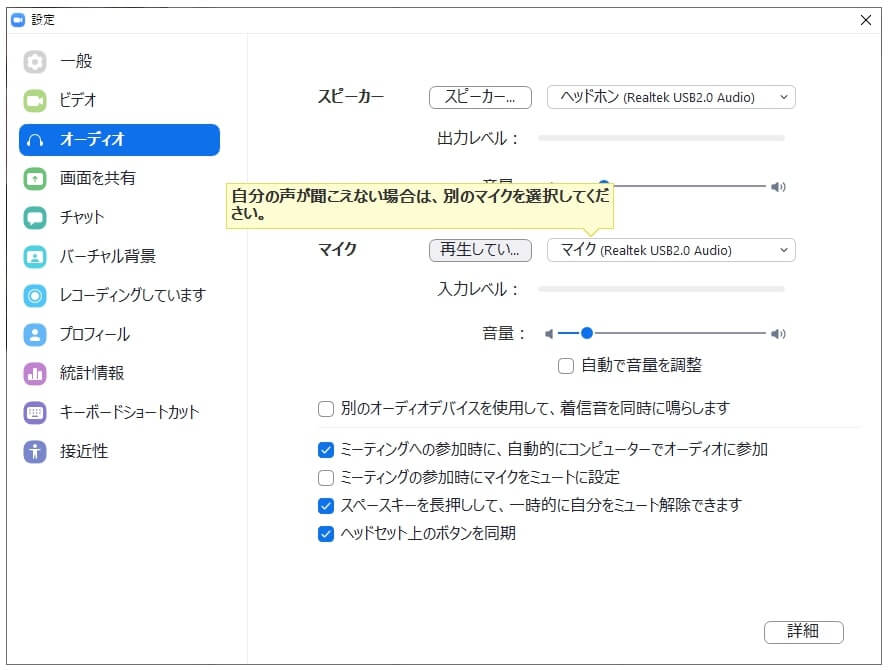
Task: Open バーチャル背景 settings
Action: 119,257
